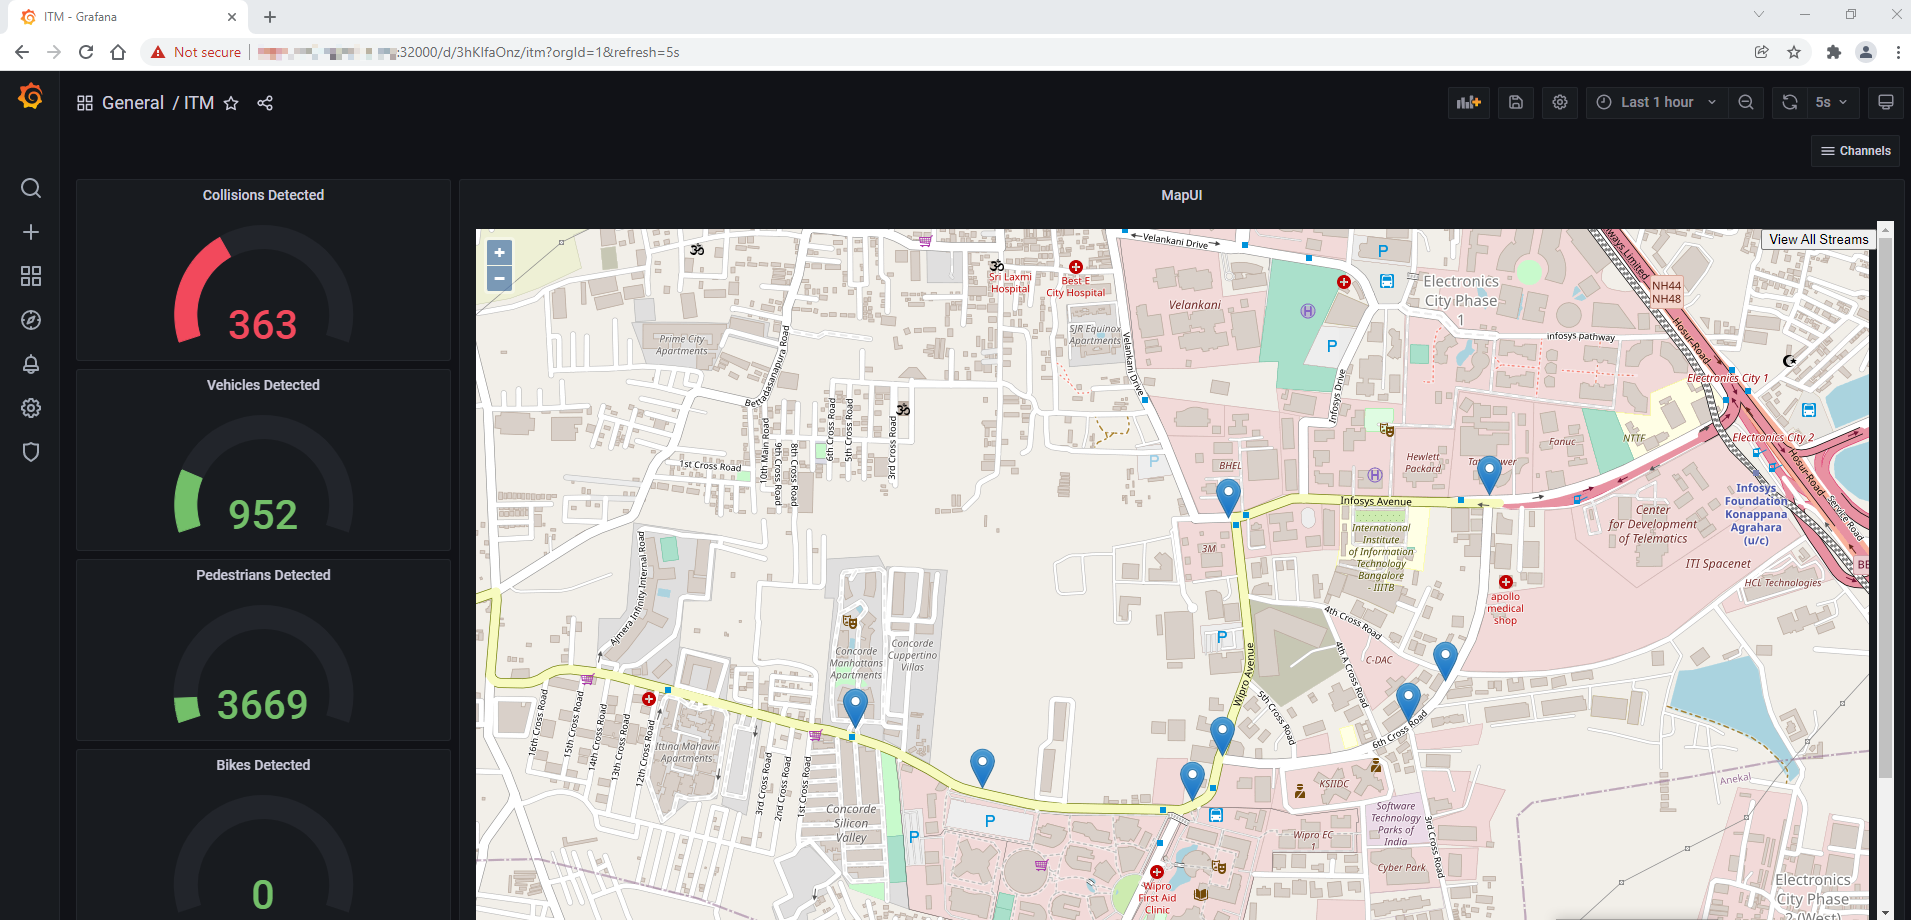Open the Dashboards sidebar icon
The image size is (1911, 920).
[x=31, y=276]
